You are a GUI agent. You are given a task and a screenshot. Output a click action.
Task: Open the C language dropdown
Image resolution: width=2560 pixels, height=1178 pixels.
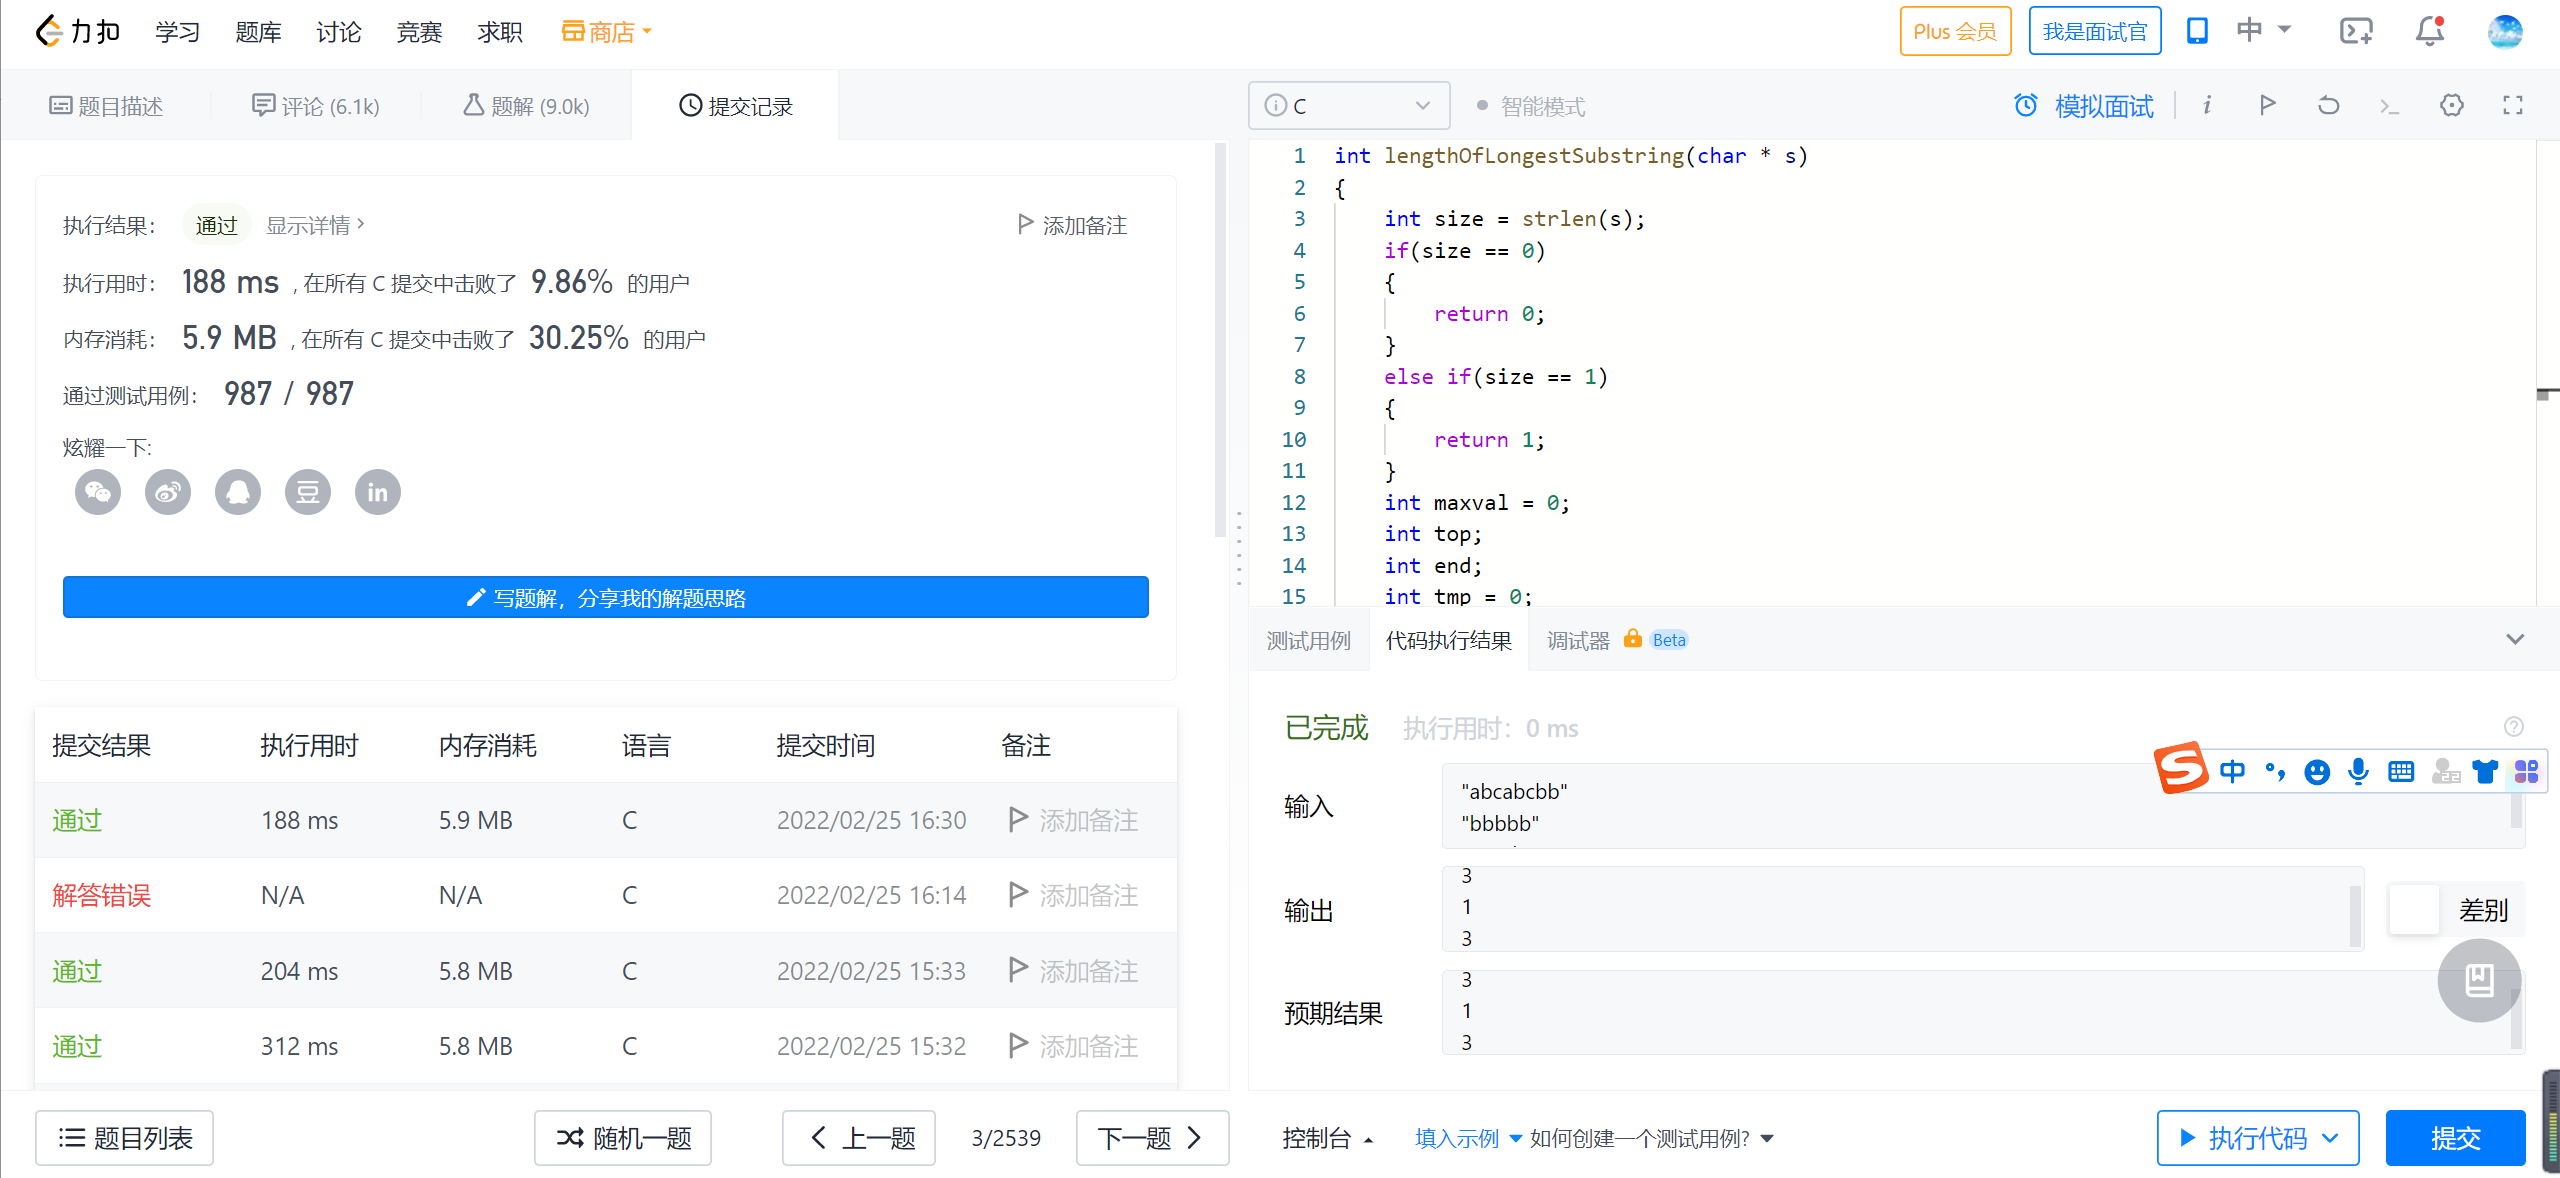tap(1348, 106)
